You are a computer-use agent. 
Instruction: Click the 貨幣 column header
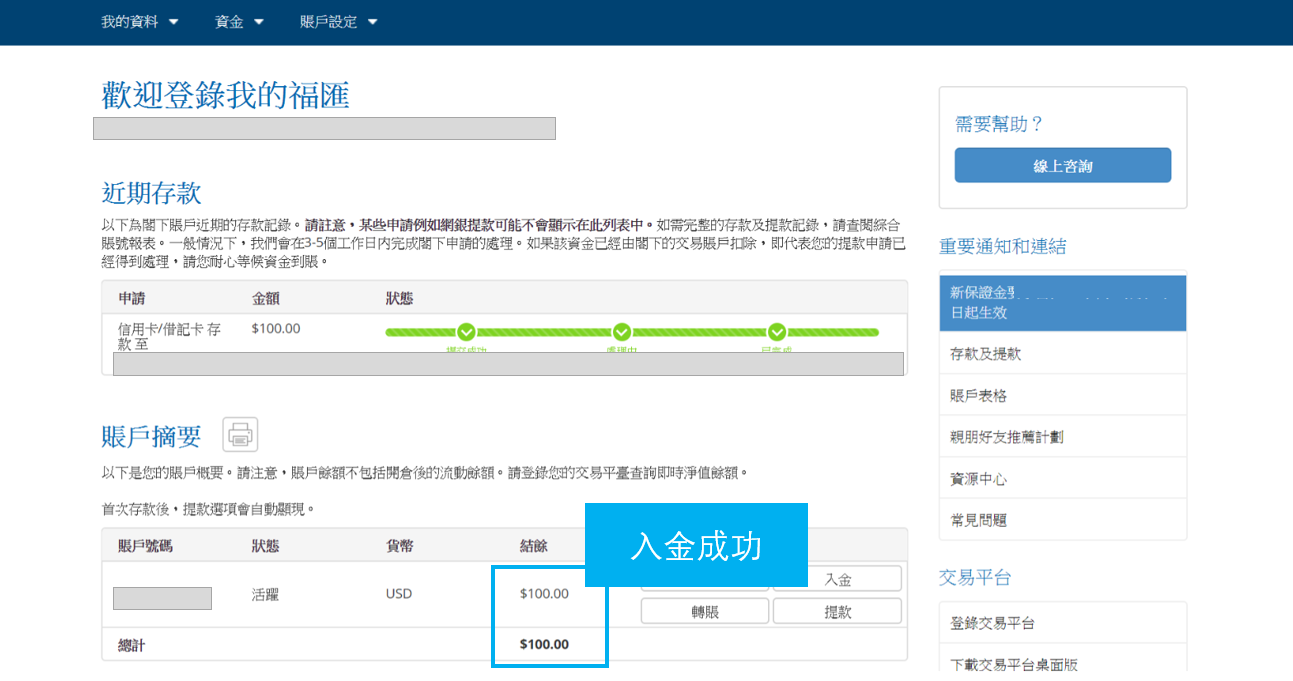(400, 545)
